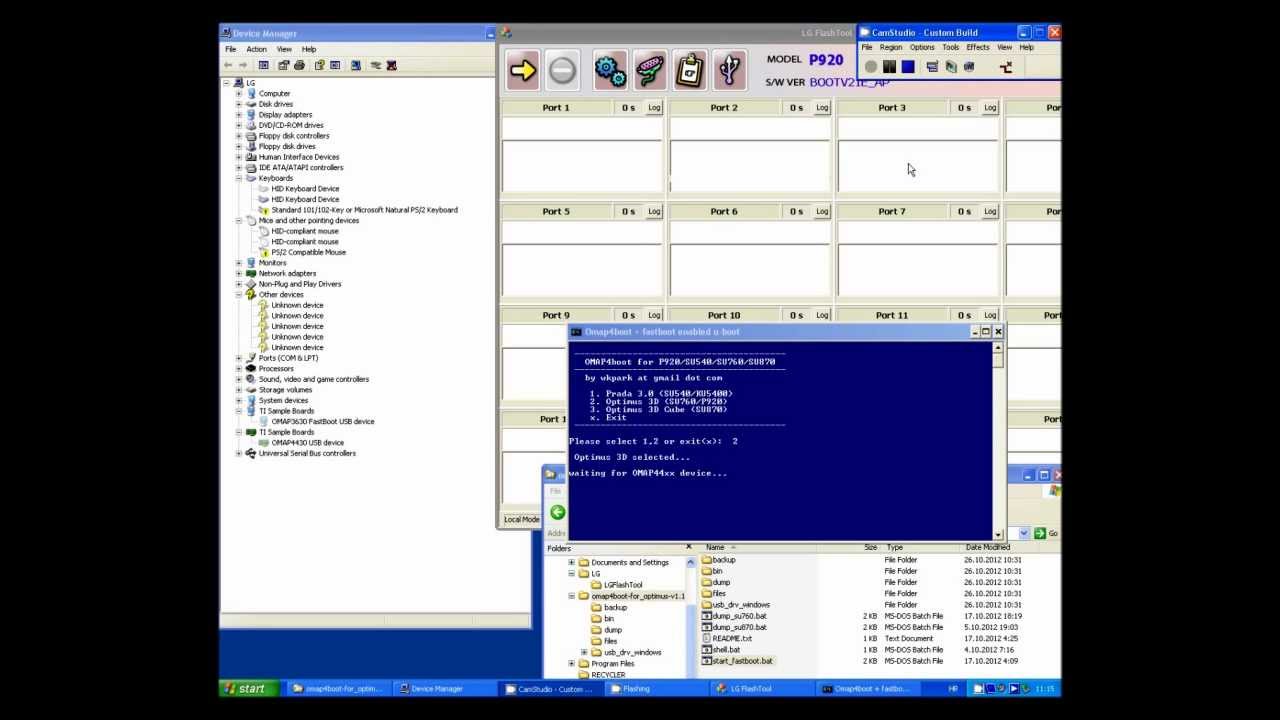Click the Explorer green Go button

click(1045, 533)
